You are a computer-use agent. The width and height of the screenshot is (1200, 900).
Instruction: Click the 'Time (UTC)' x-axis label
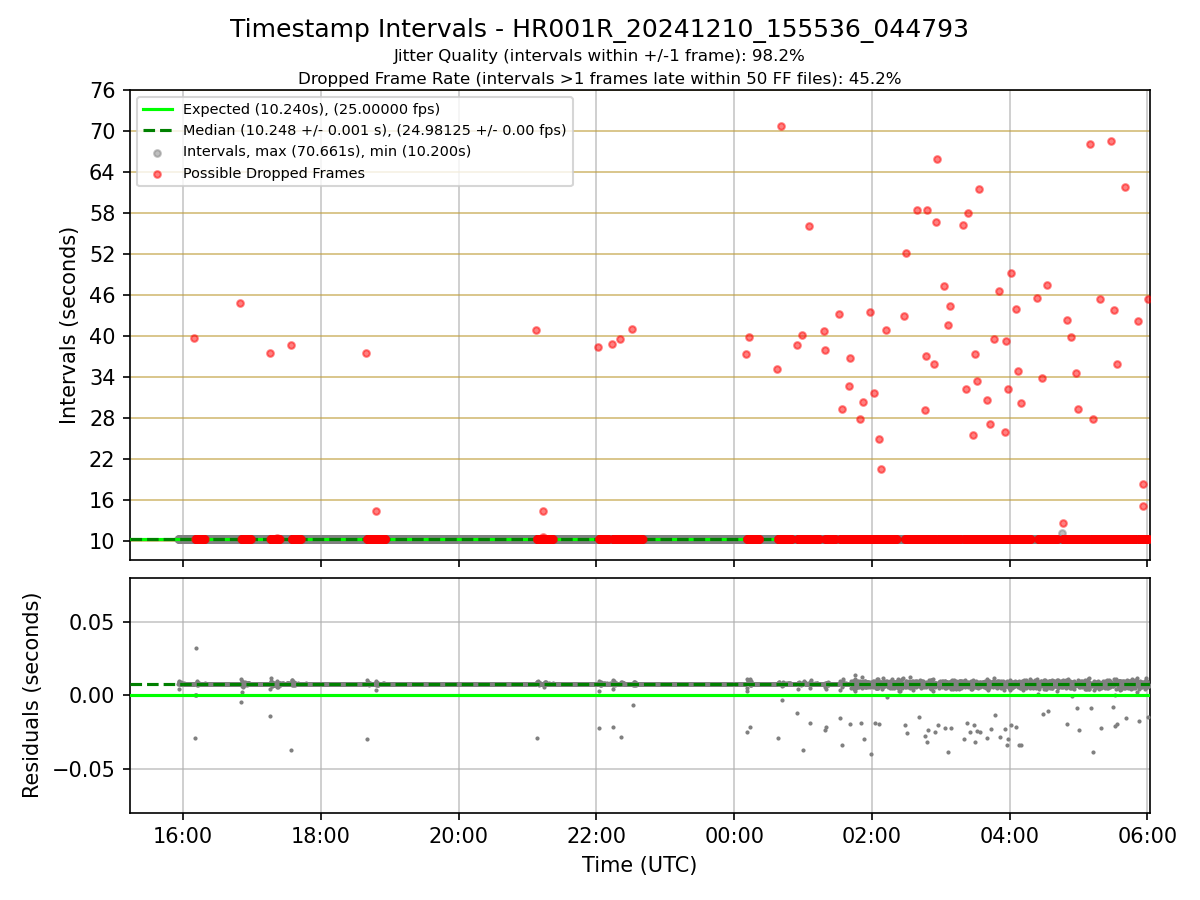pyautogui.click(x=639, y=865)
